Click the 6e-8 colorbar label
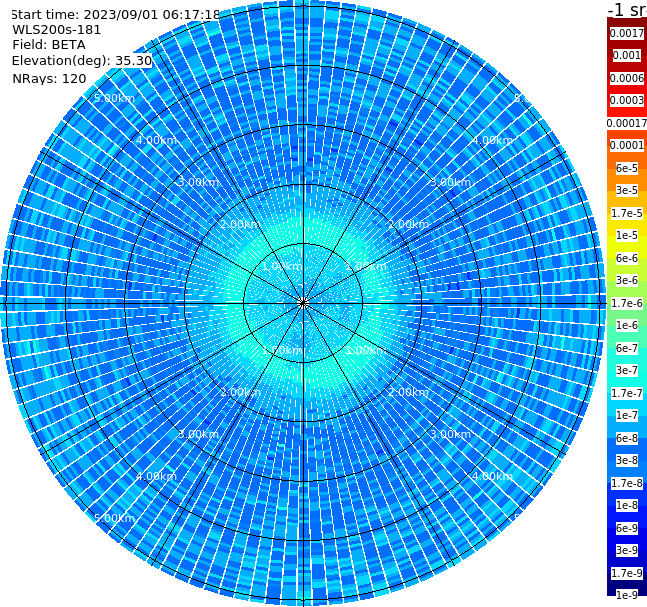Screen dimensions: 647x607 point(627,438)
